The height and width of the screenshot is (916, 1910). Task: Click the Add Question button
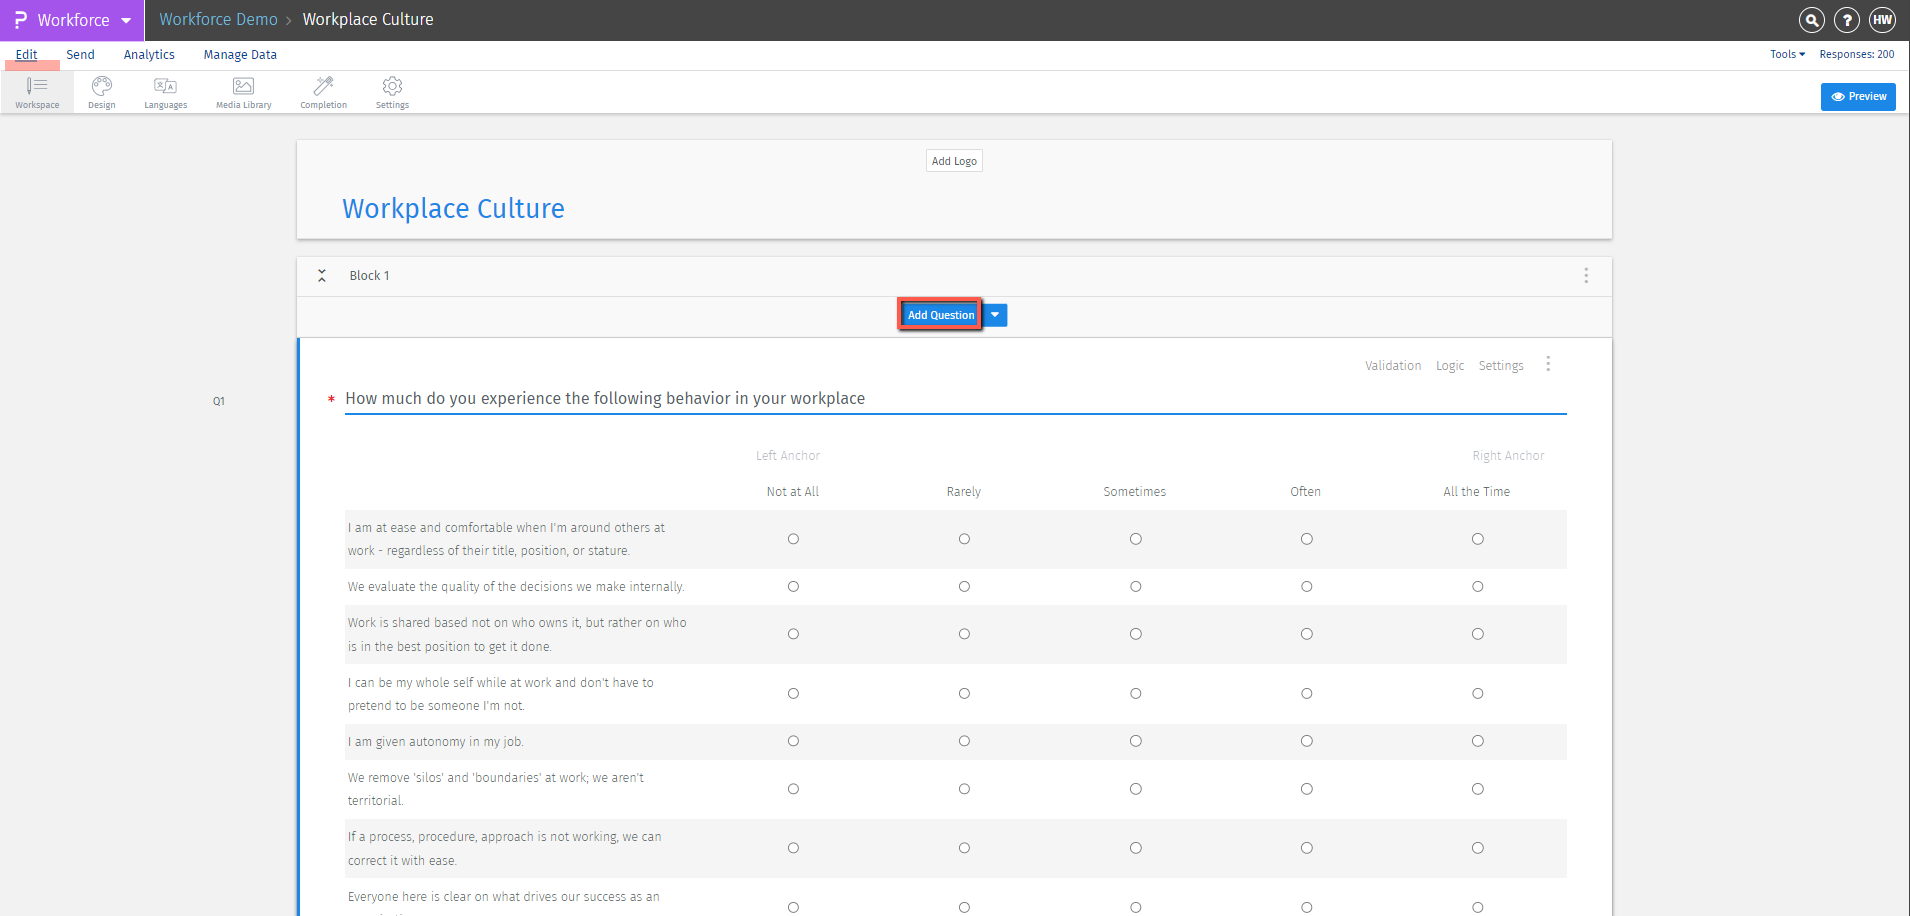940,315
